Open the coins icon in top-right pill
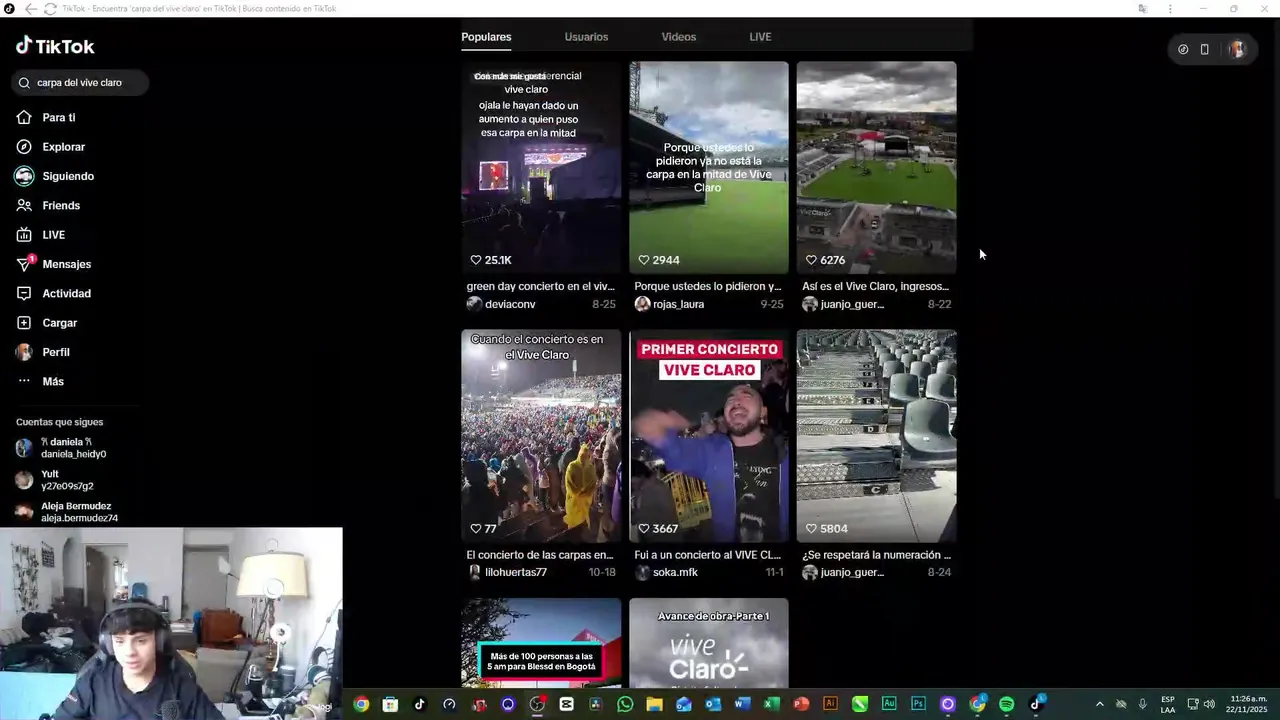Screen dimensions: 1280x720 click(x=1183, y=49)
